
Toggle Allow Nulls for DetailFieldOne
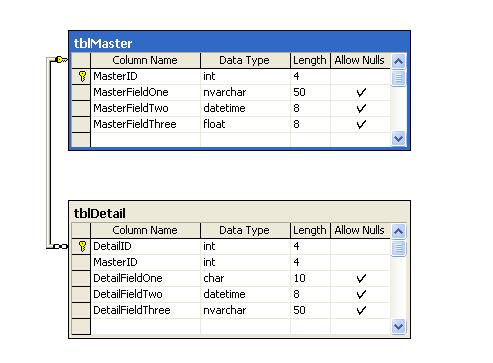pos(360,278)
